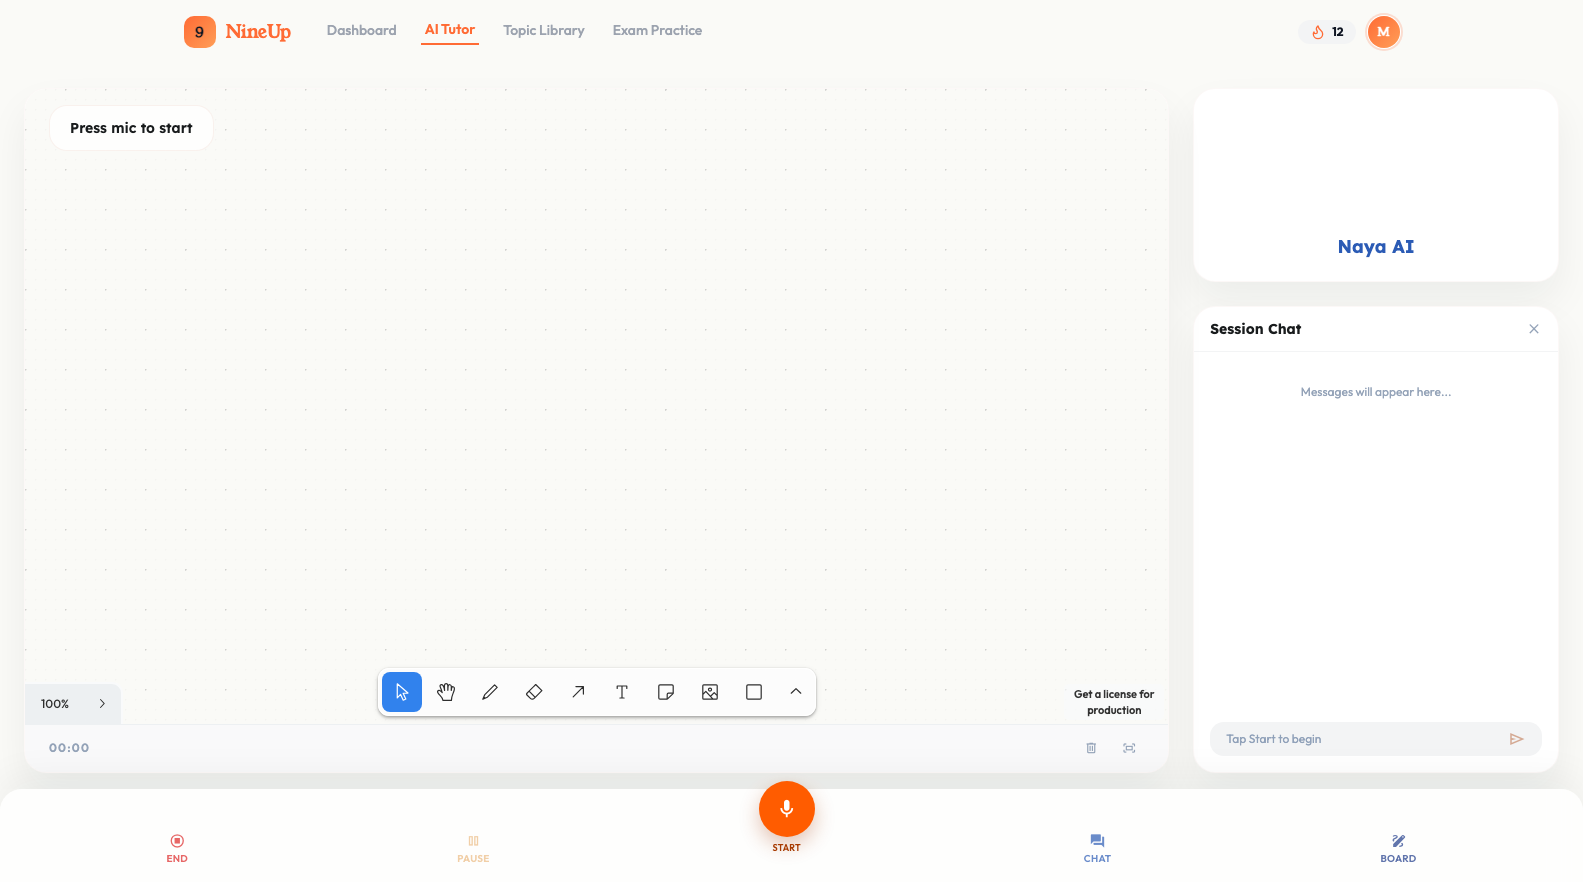
Task: Select the text tool
Action: pyautogui.click(x=622, y=692)
